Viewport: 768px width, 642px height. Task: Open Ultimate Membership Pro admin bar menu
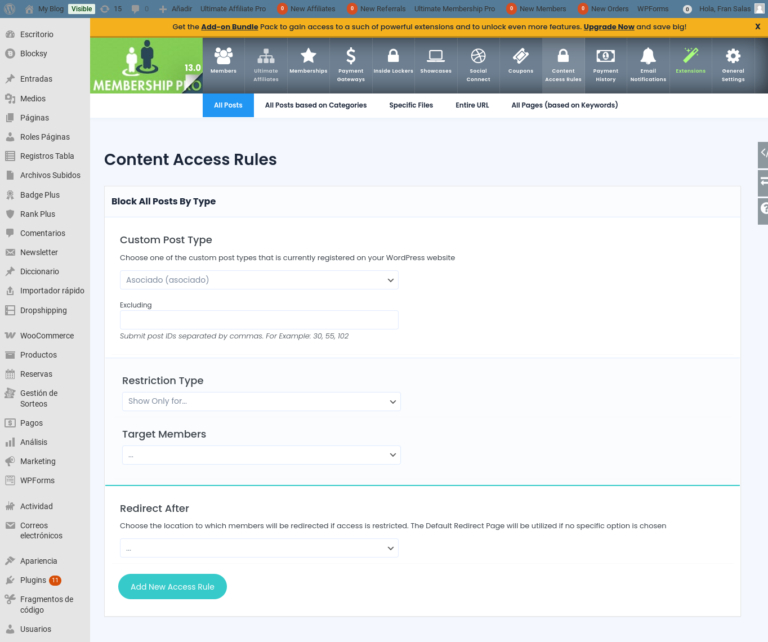[455, 9]
